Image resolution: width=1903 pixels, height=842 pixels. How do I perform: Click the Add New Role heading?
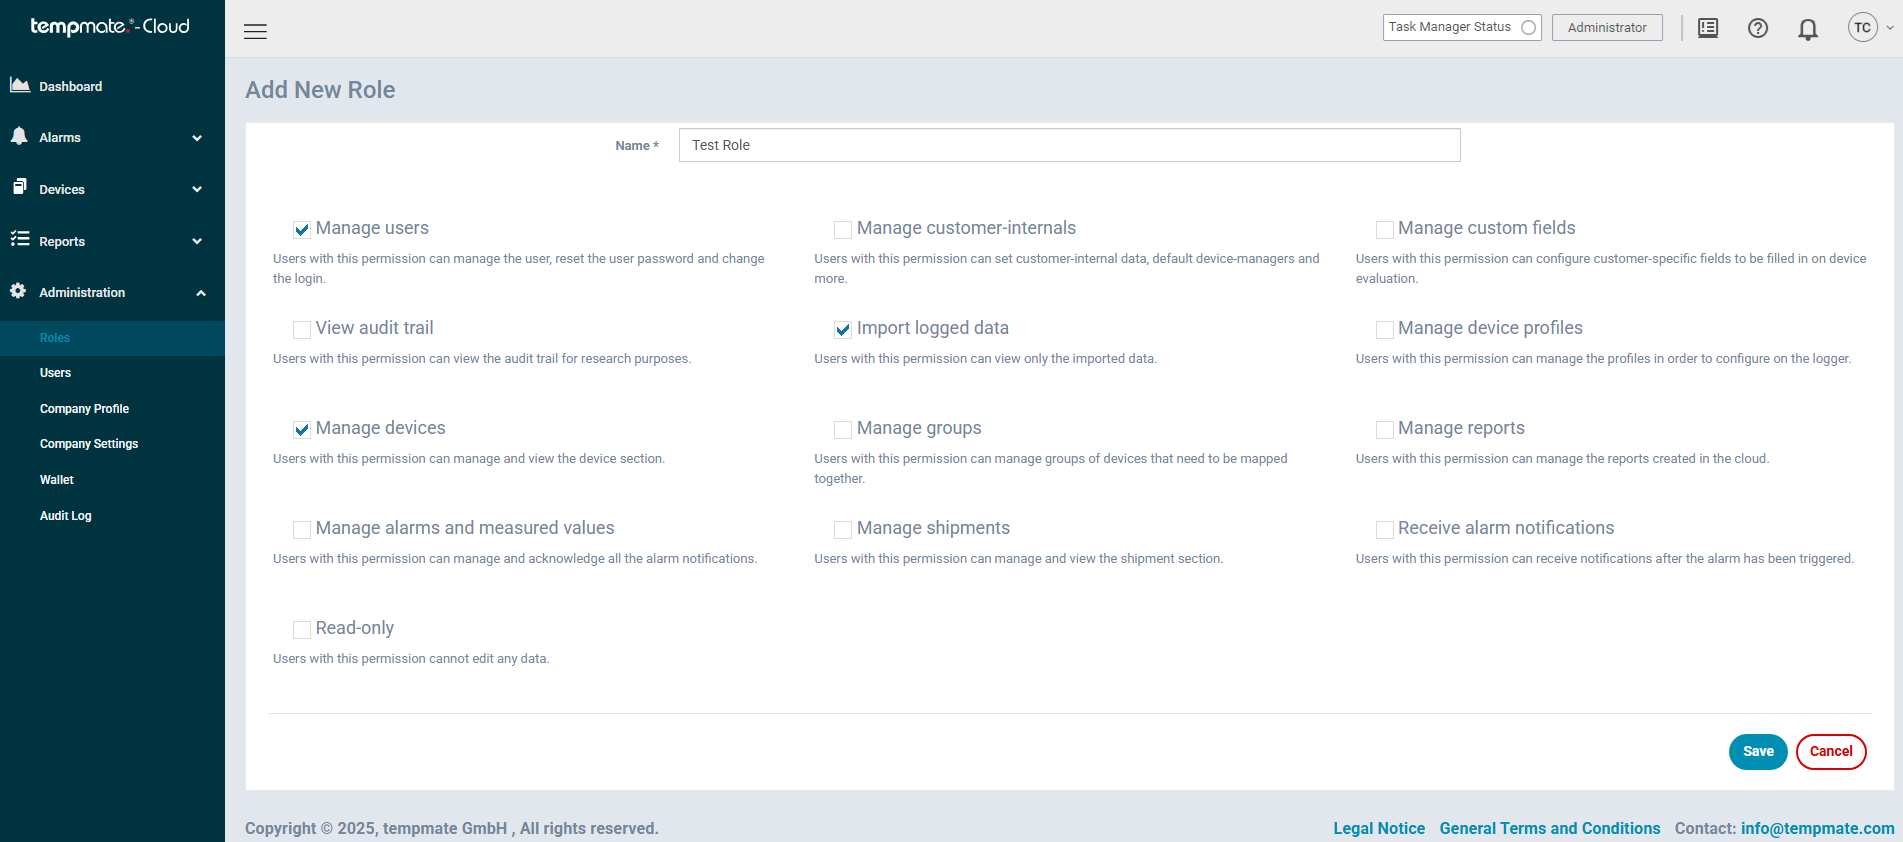320,90
